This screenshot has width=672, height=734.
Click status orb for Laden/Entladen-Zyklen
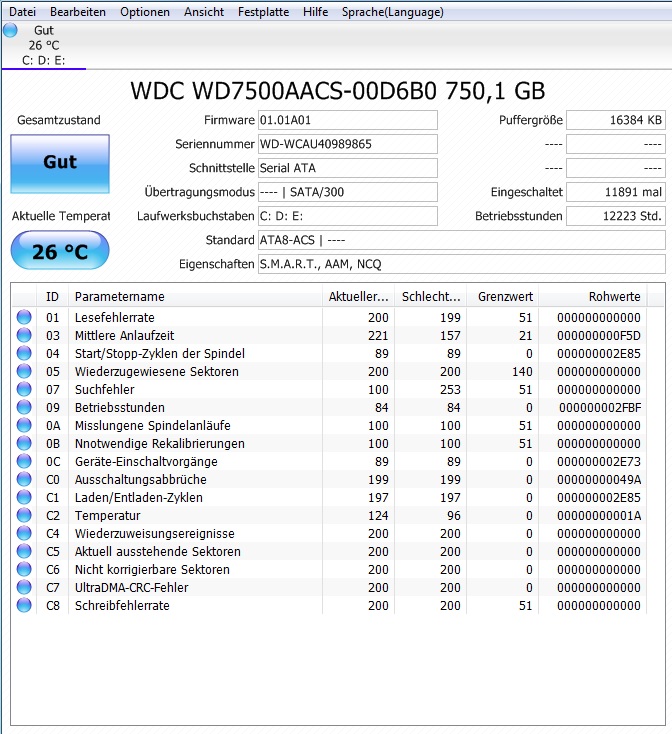click(x=24, y=497)
